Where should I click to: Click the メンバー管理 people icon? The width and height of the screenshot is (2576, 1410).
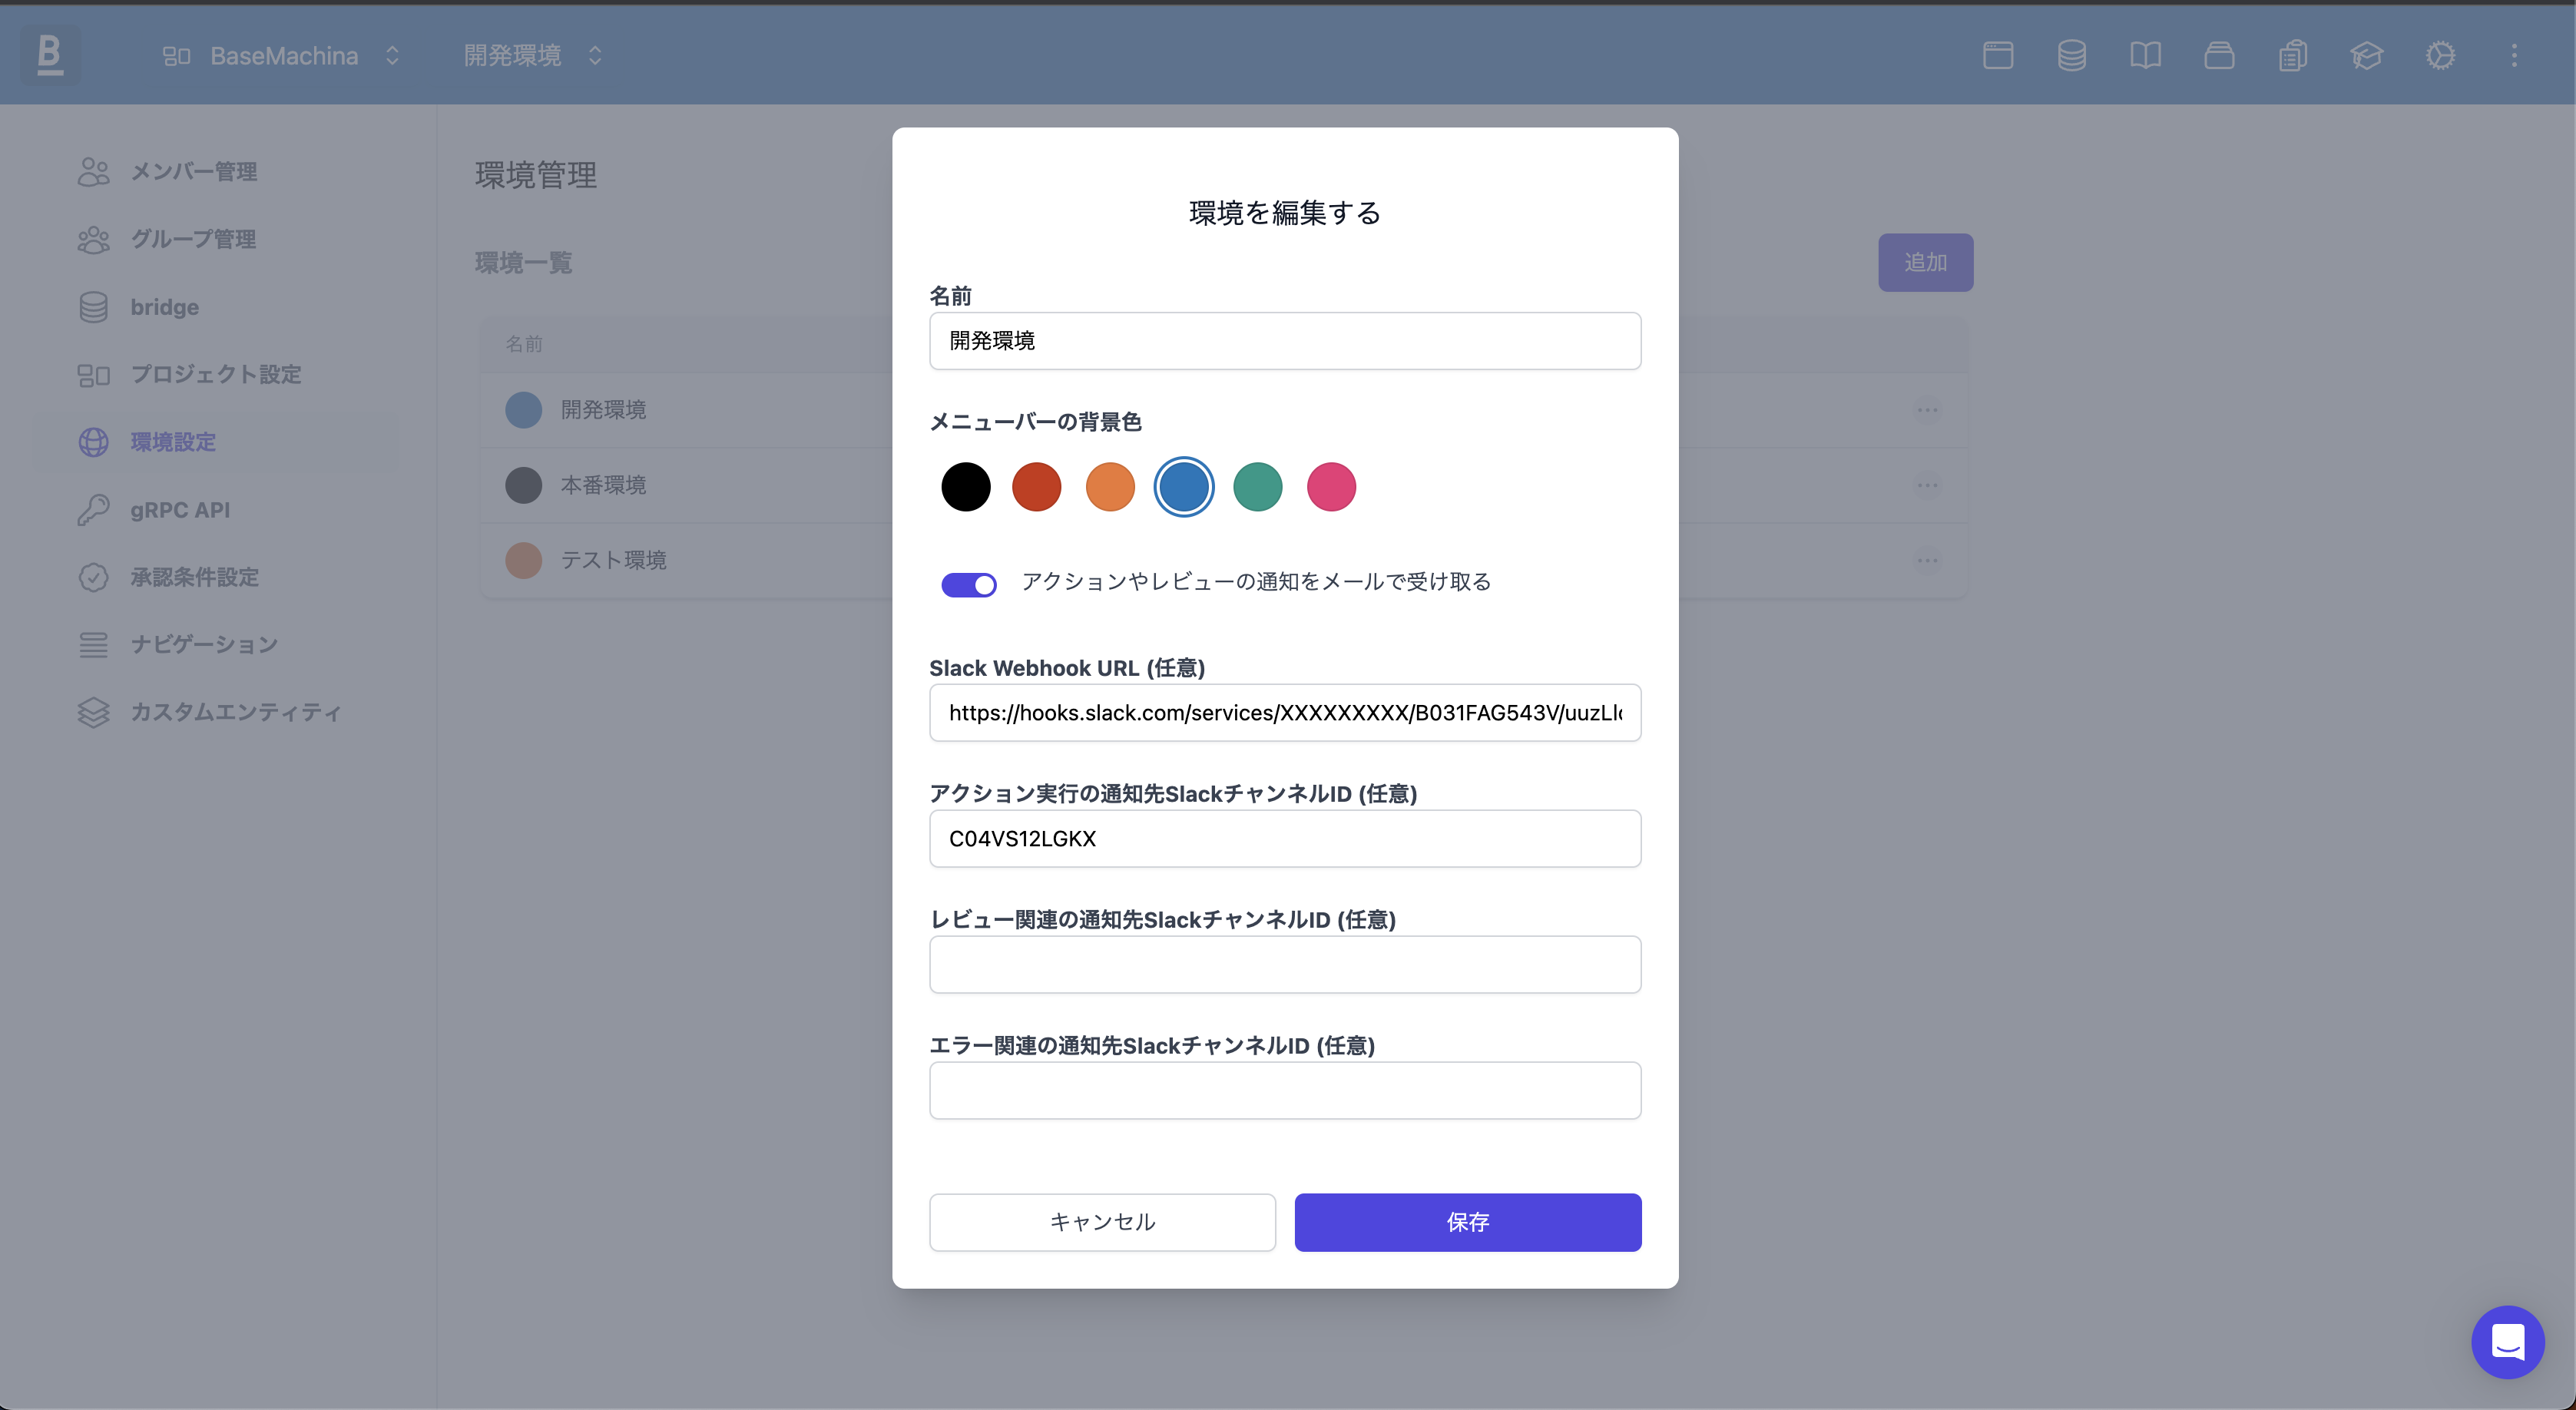[93, 172]
